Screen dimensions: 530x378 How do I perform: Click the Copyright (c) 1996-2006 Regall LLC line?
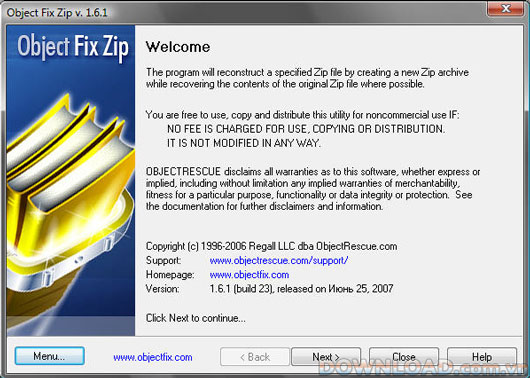pyautogui.click(x=271, y=246)
